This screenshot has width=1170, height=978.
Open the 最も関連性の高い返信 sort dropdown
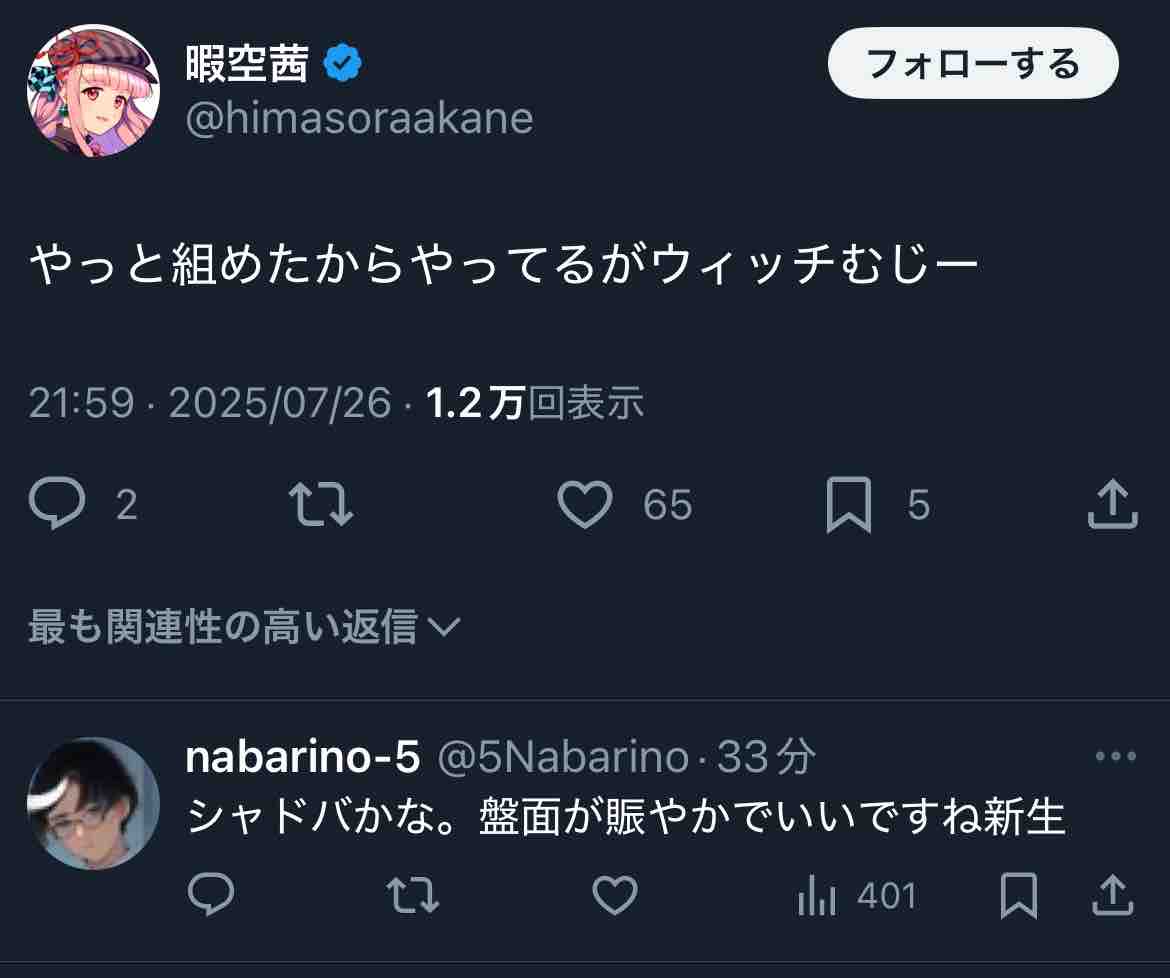244,627
